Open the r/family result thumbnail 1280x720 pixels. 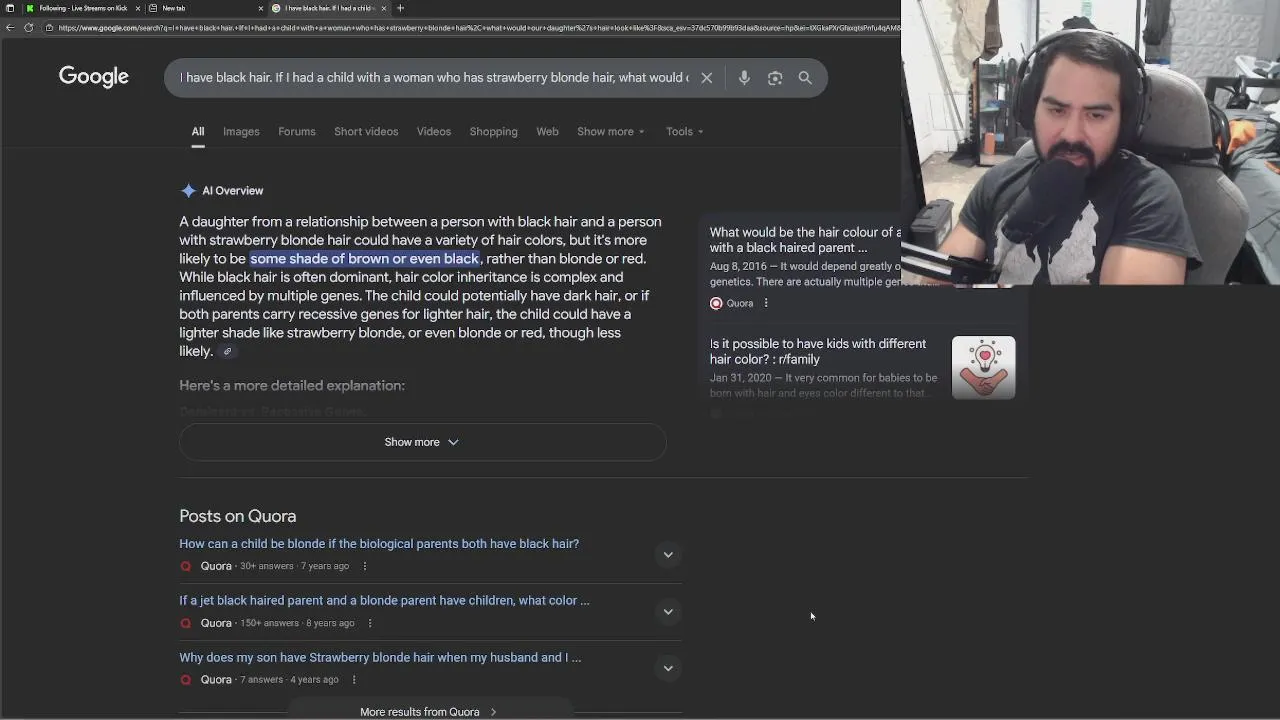983,367
